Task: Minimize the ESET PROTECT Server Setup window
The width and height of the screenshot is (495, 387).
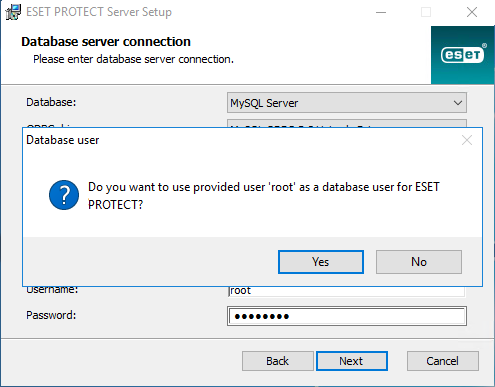Action: 381,12
